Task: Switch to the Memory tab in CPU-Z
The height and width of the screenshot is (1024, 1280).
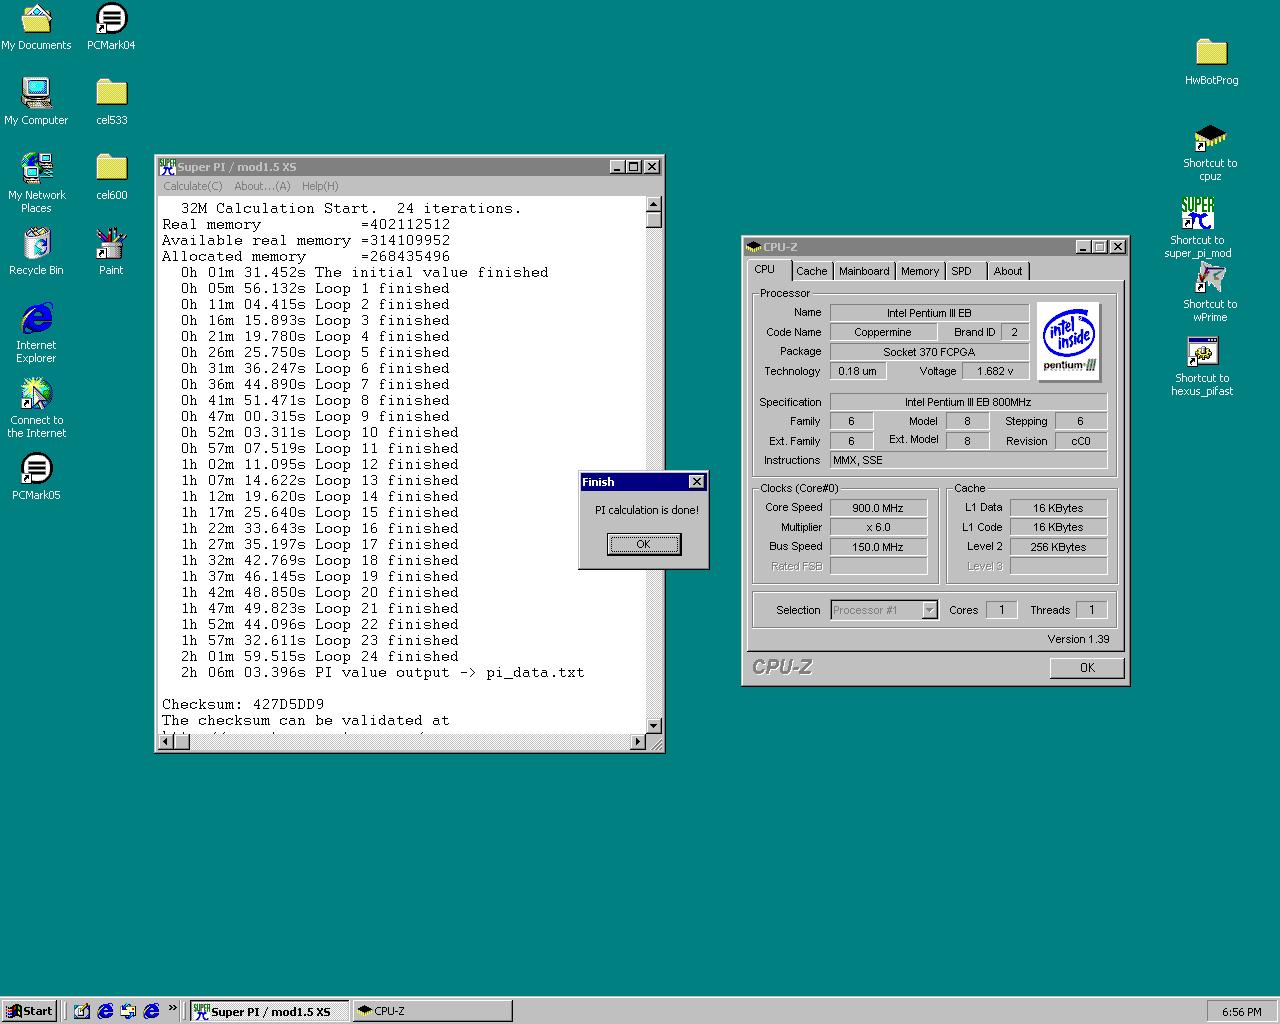Action: pyautogui.click(x=920, y=271)
